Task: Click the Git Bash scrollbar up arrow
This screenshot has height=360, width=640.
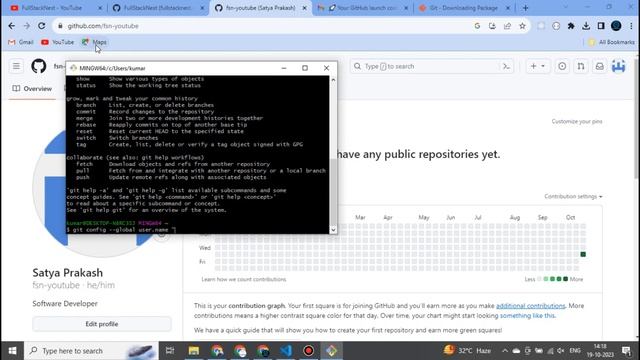Action: point(333,80)
